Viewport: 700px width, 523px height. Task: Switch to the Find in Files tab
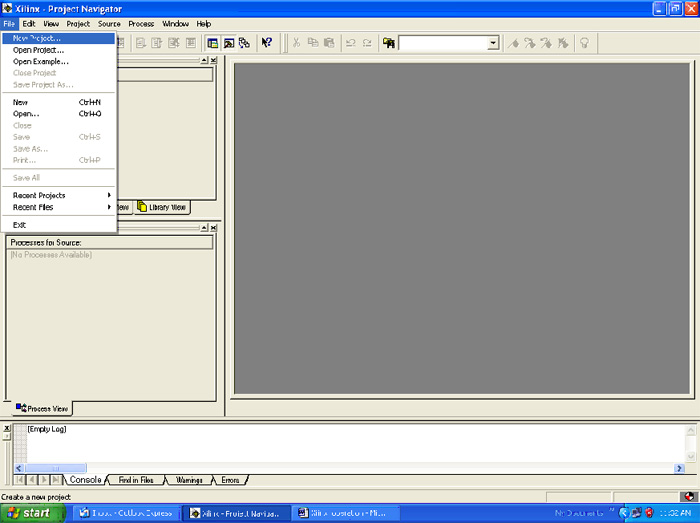click(136, 480)
